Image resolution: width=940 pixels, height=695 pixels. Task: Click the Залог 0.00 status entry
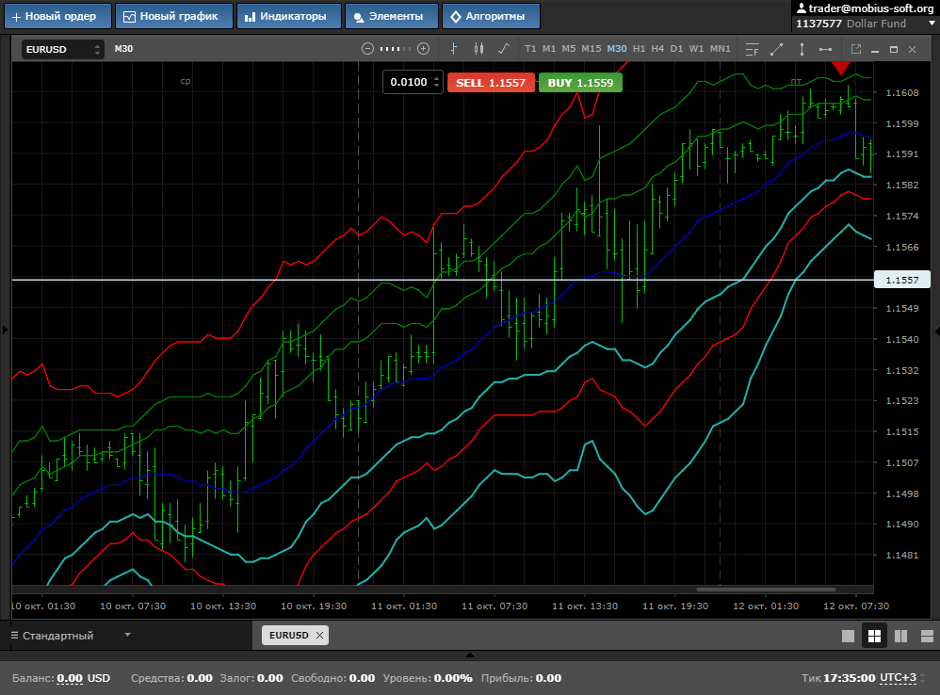(251, 678)
